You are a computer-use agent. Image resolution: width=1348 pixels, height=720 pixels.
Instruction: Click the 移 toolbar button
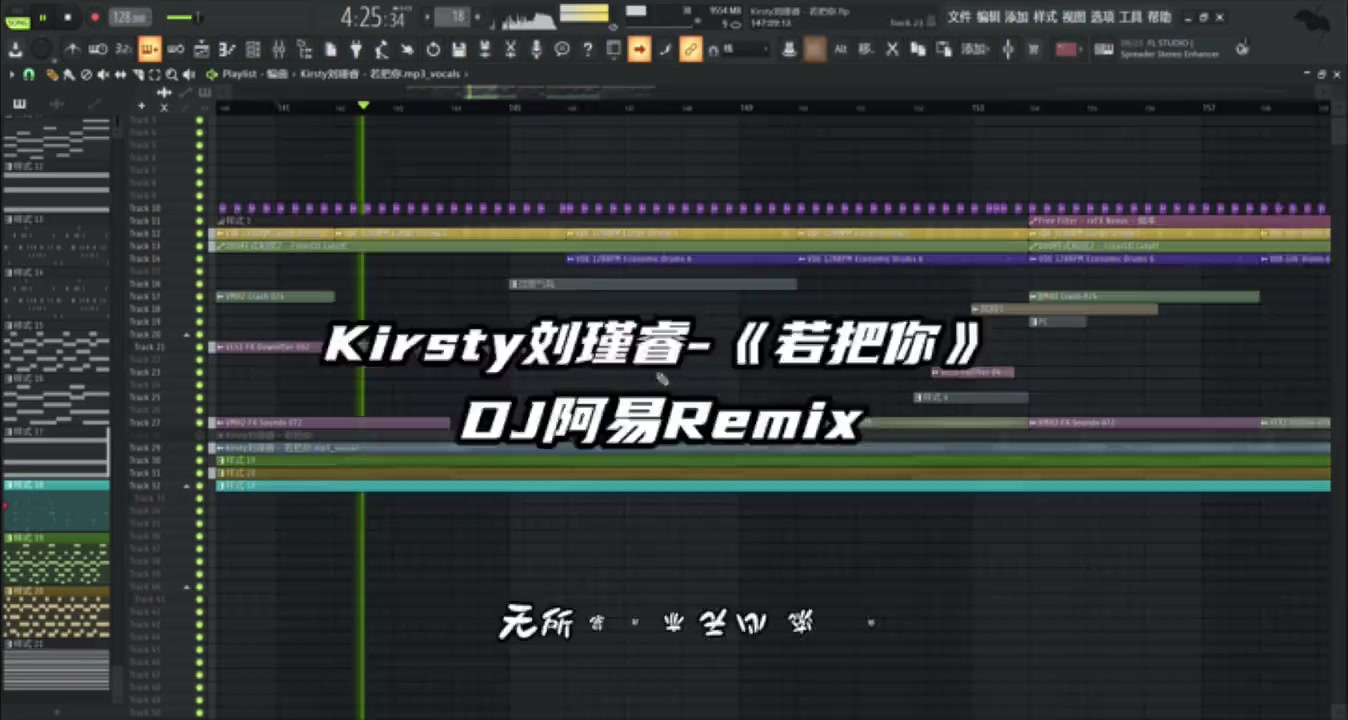pos(866,49)
